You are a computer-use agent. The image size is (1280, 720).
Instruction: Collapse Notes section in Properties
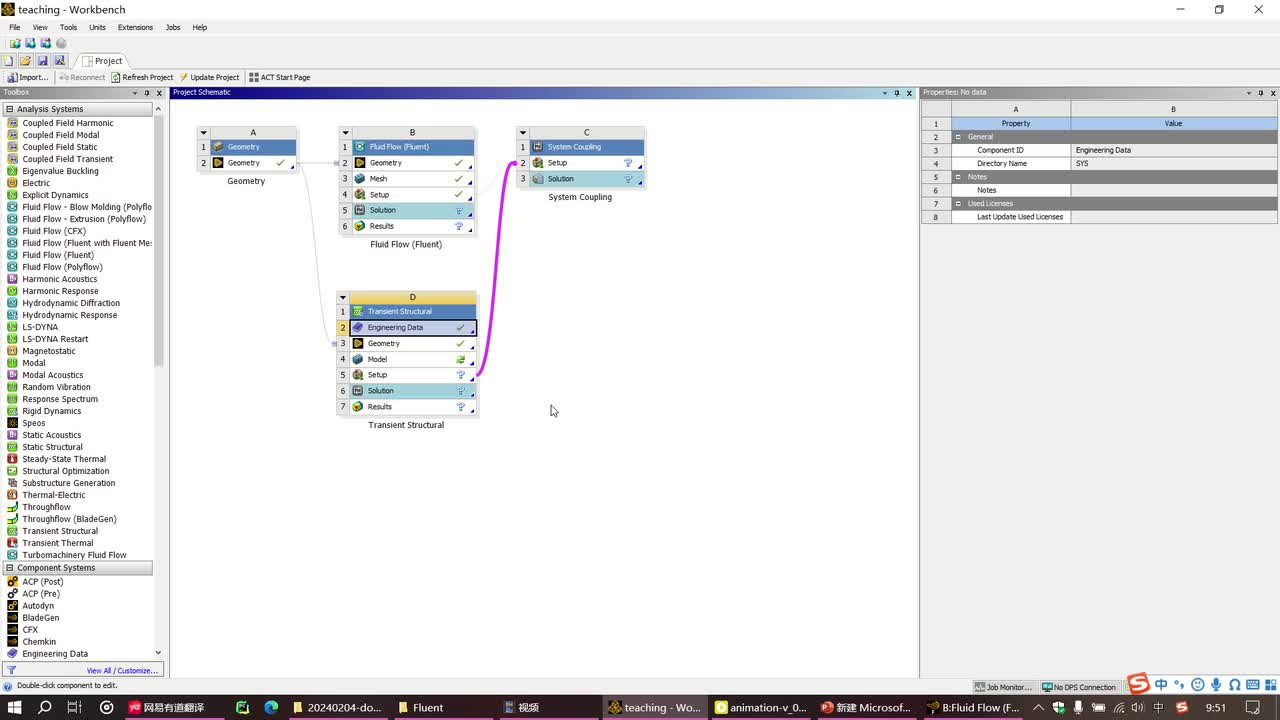point(958,177)
